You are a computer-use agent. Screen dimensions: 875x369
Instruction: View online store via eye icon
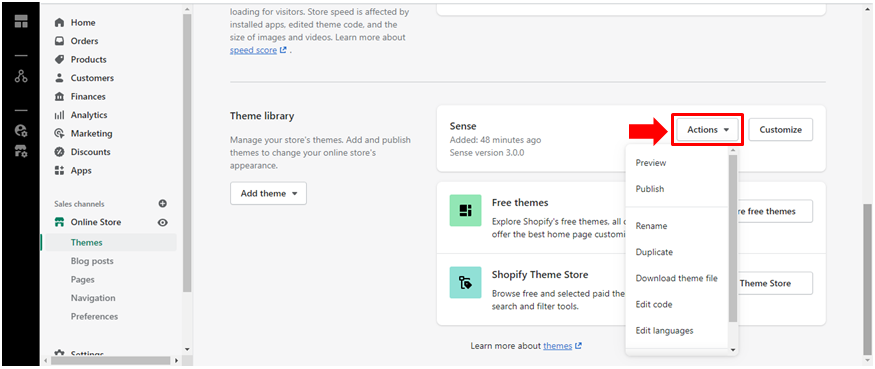coord(162,222)
